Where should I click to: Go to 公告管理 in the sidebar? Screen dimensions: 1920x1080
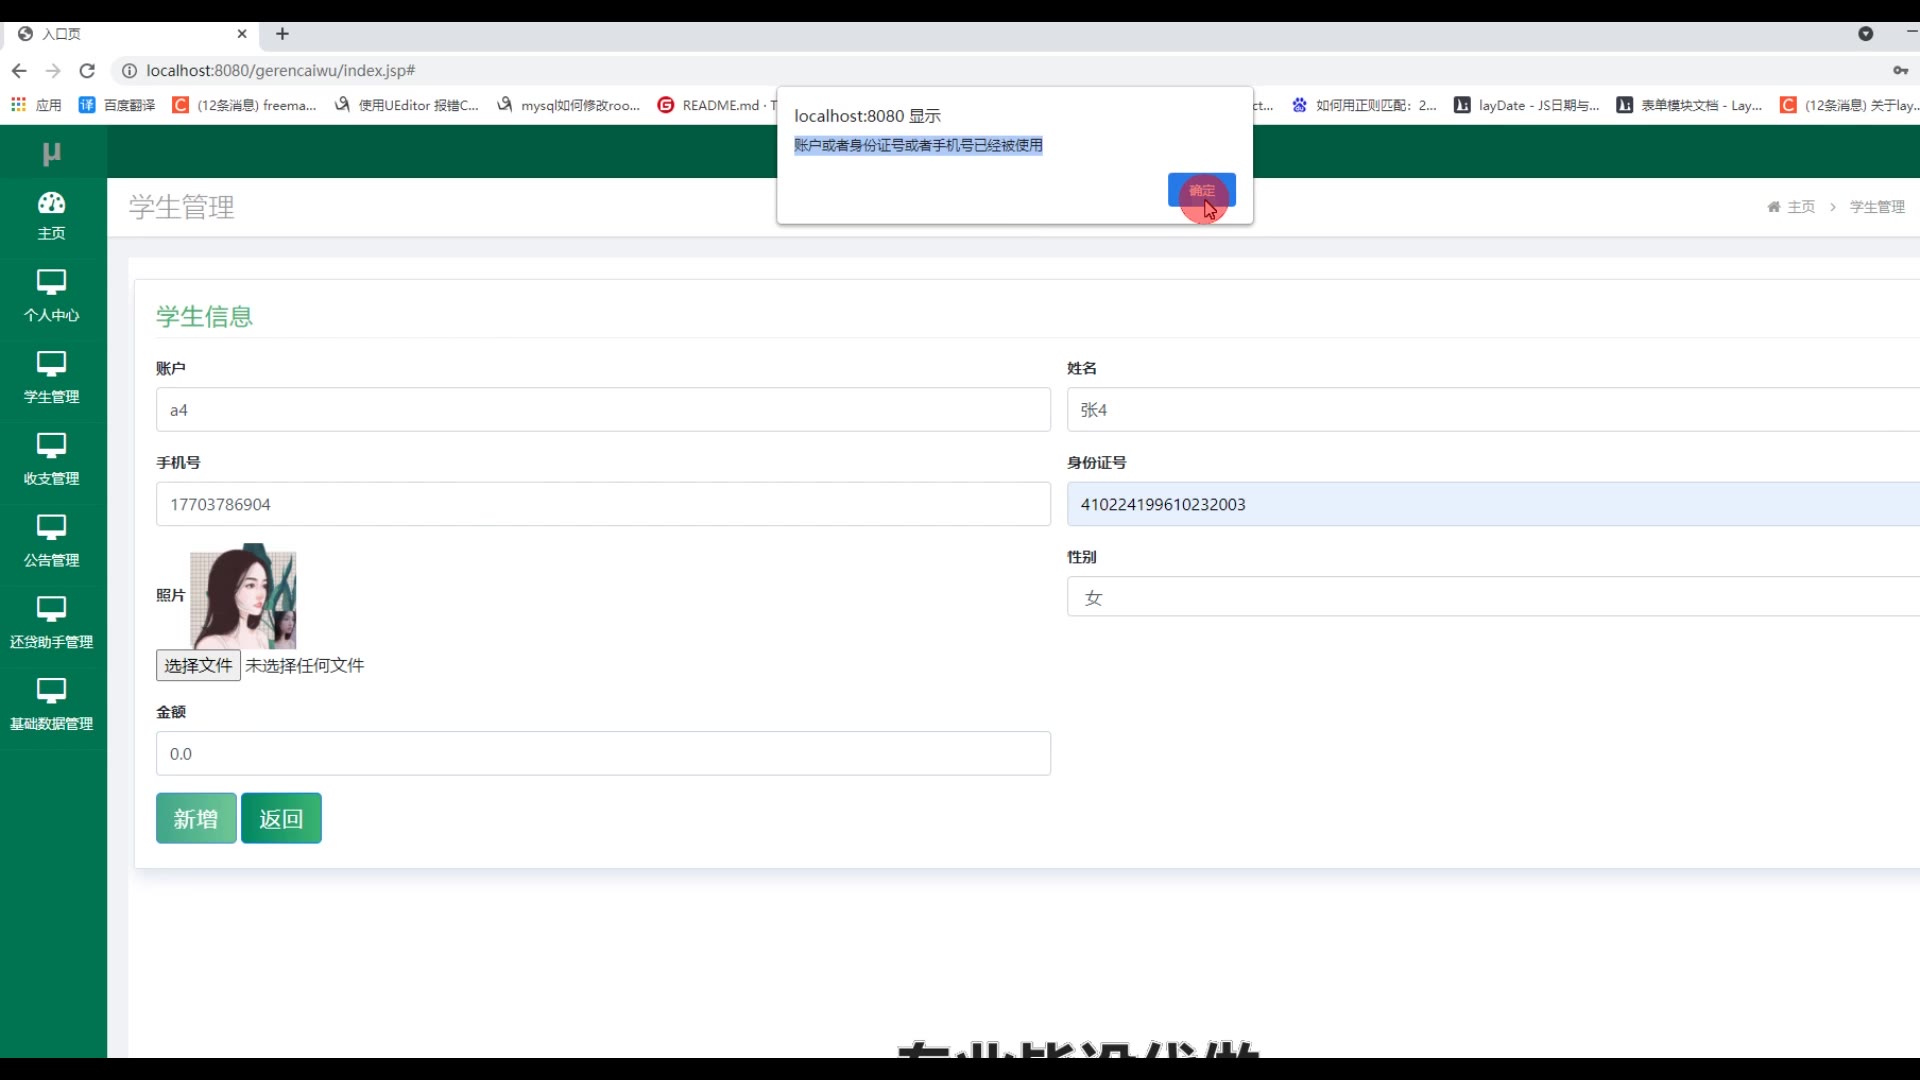51,541
